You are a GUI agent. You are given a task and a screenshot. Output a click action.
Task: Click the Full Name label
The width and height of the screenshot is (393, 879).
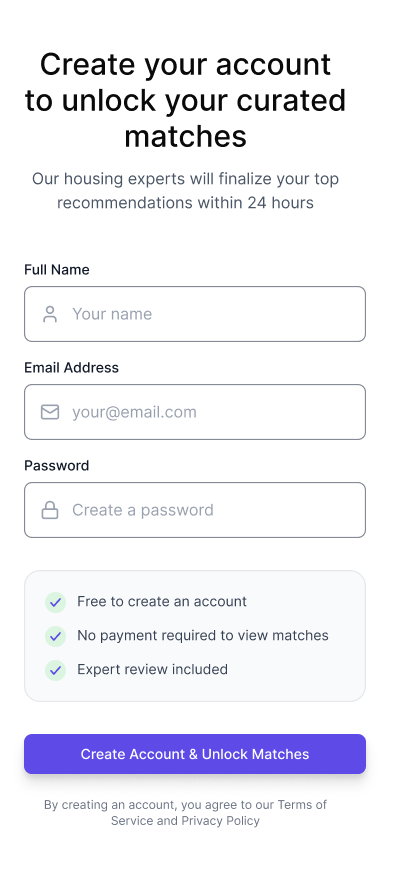tap(57, 270)
